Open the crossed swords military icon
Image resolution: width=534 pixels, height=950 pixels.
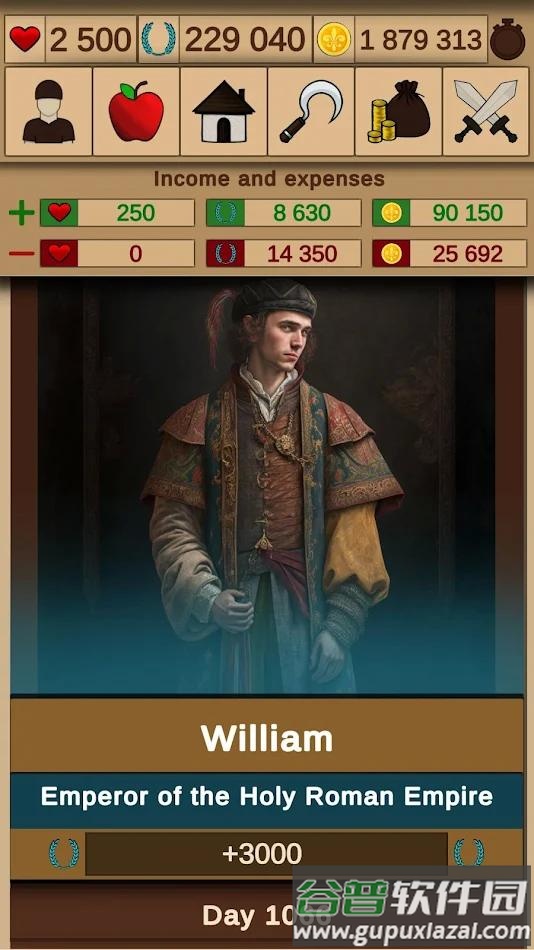(486, 111)
